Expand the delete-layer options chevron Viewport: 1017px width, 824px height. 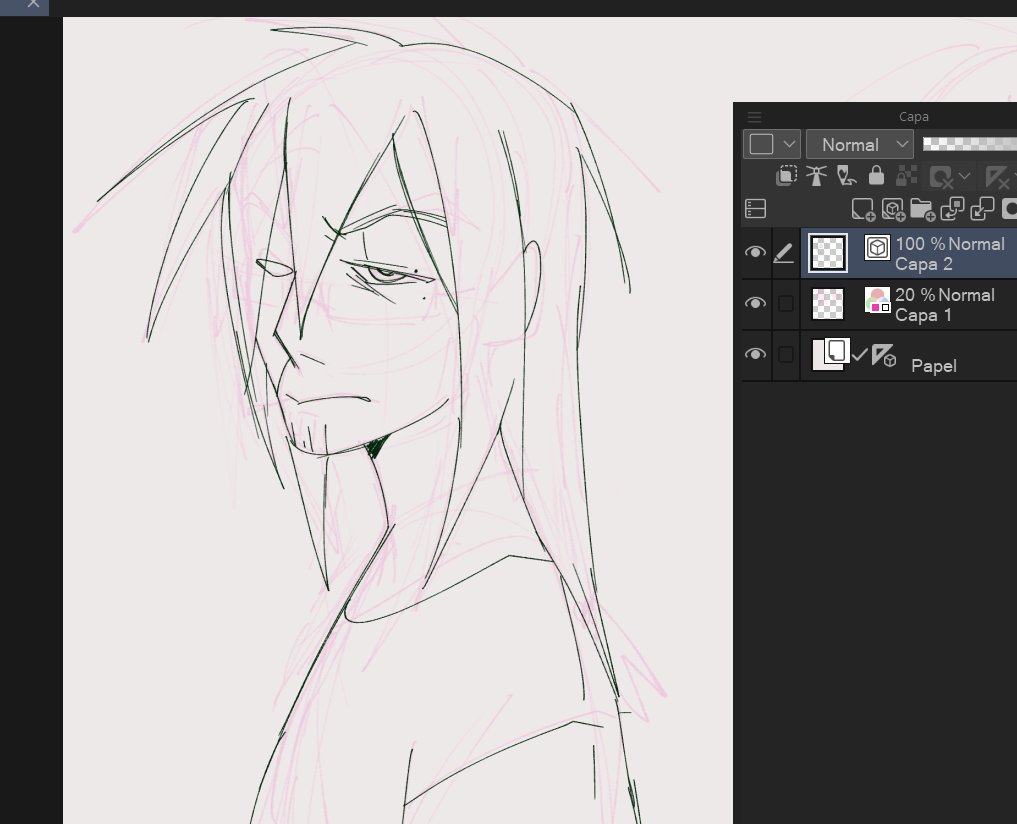964,176
